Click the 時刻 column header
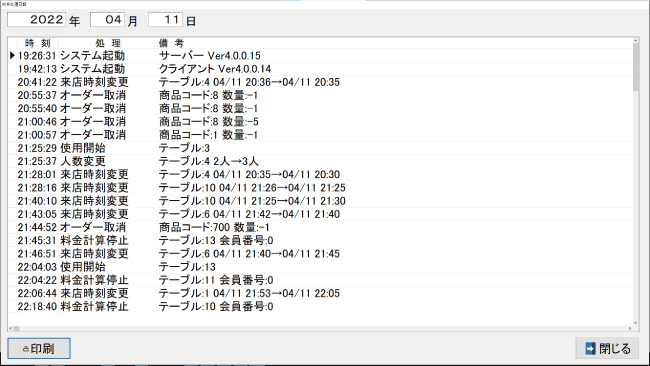Screen dimensions: 650x366 pyautogui.click(x=37, y=43)
